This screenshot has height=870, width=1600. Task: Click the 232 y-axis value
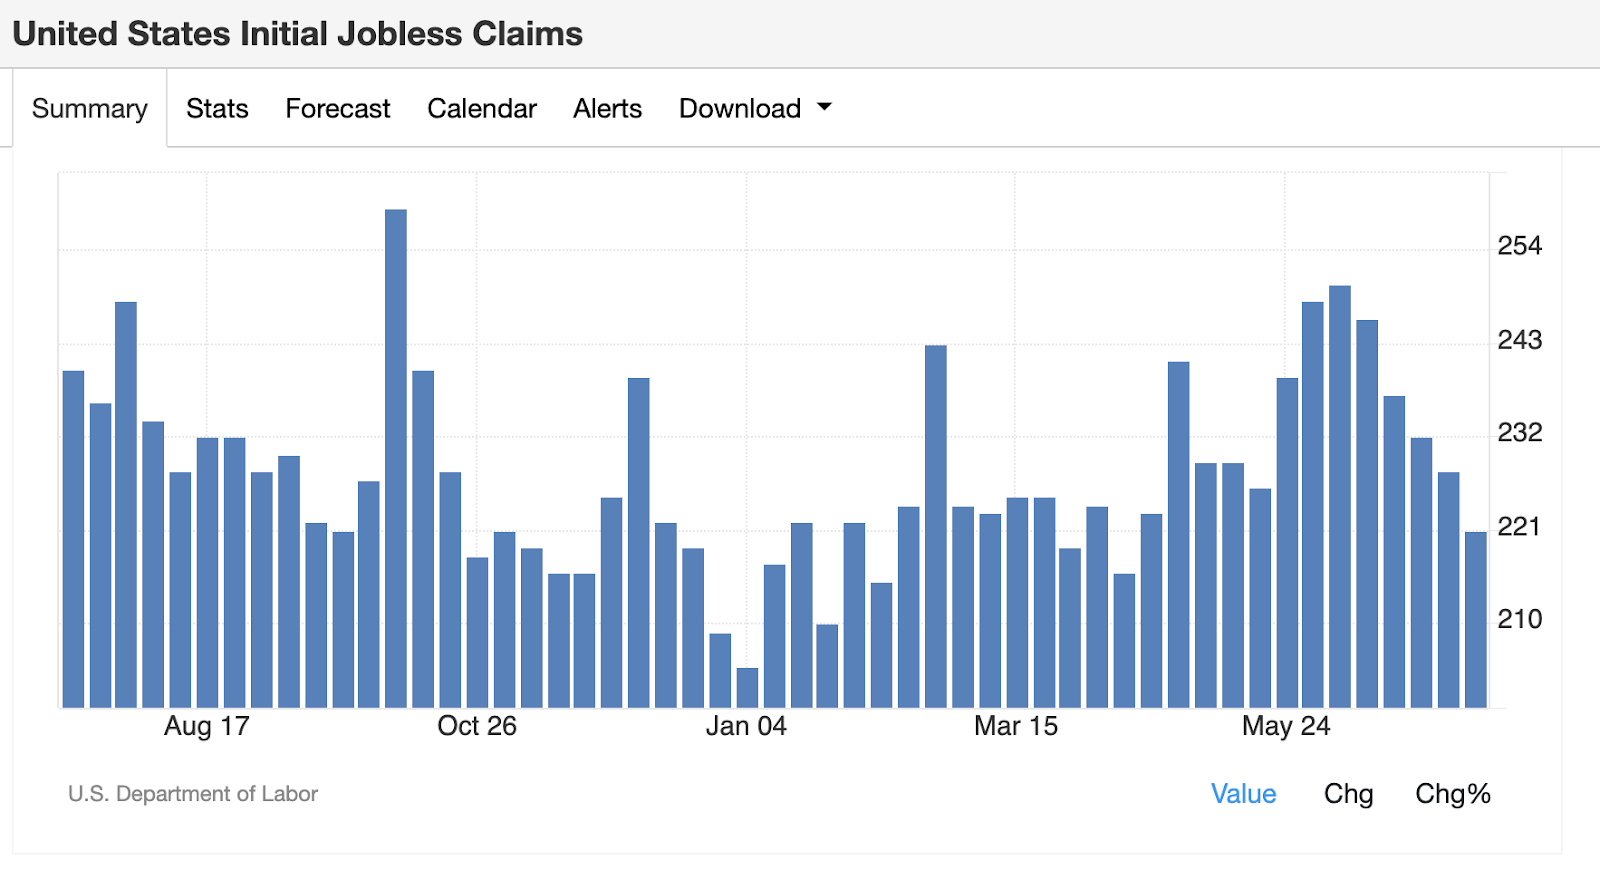coord(1519,432)
